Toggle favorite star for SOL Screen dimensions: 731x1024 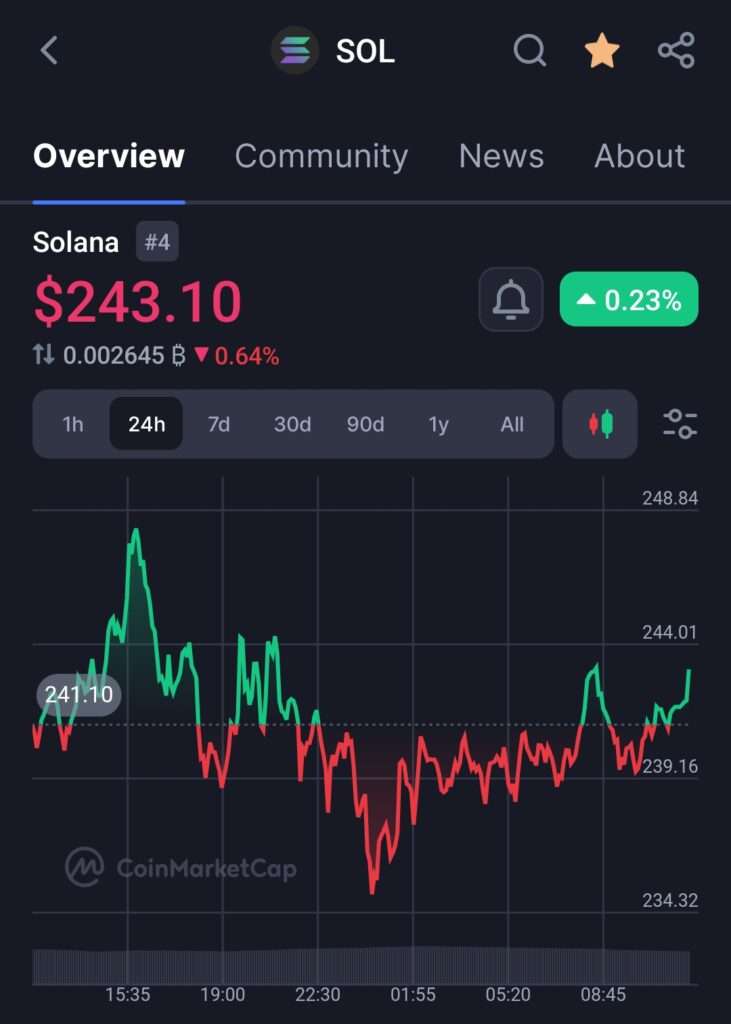(602, 51)
